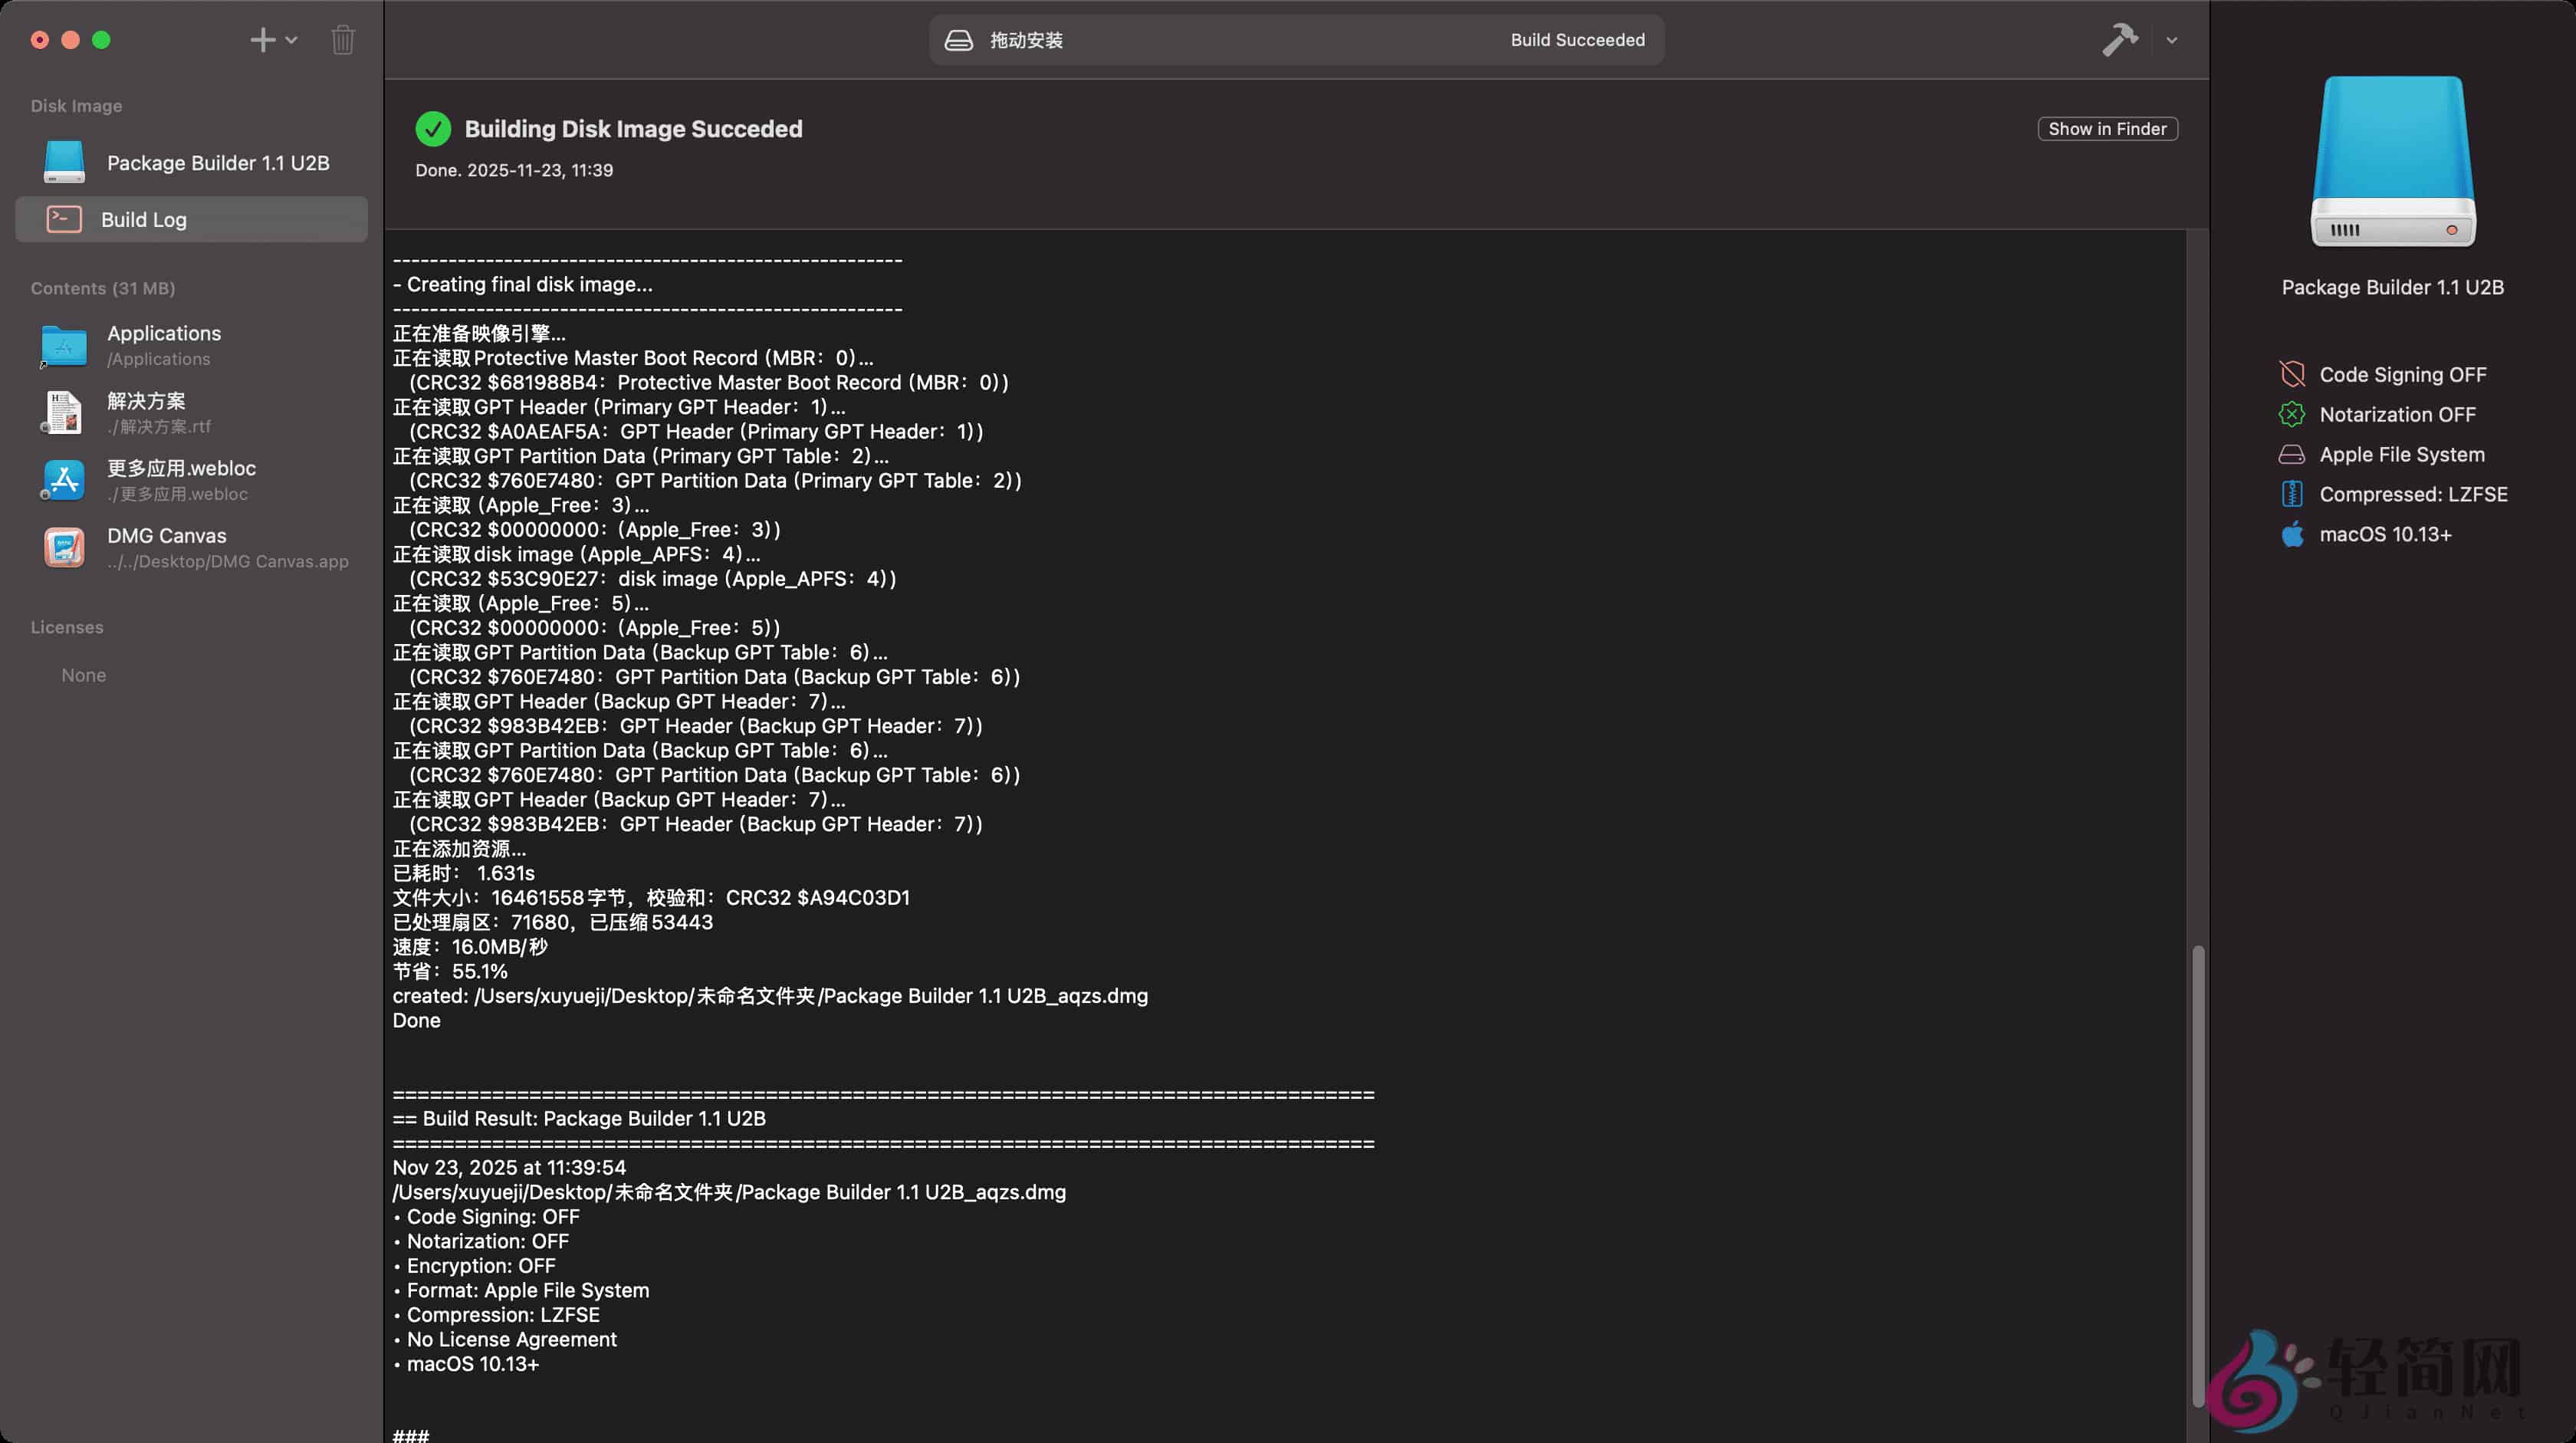Click the green success checkmark next to Building Disk Image Succeded
This screenshot has width=2576, height=1443.
(433, 128)
